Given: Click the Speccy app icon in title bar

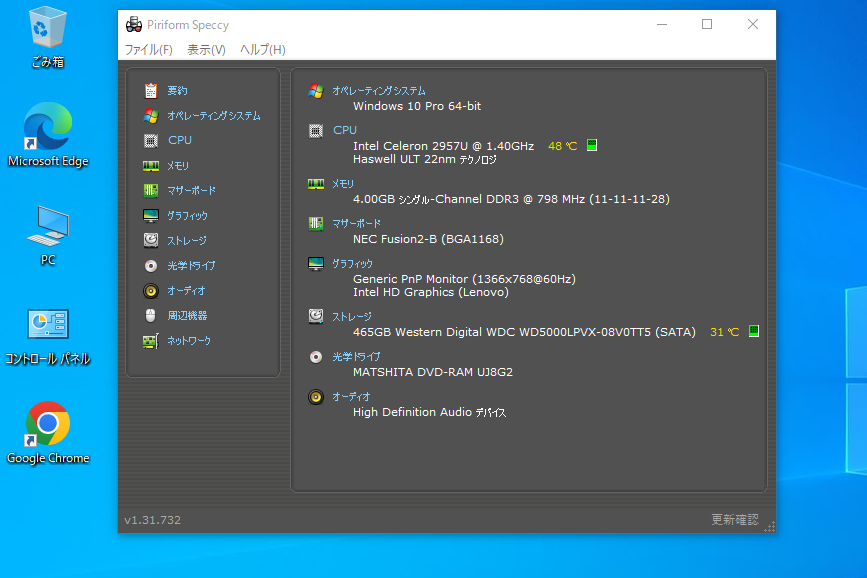Looking at the screenshot, I should pos(134,25).
